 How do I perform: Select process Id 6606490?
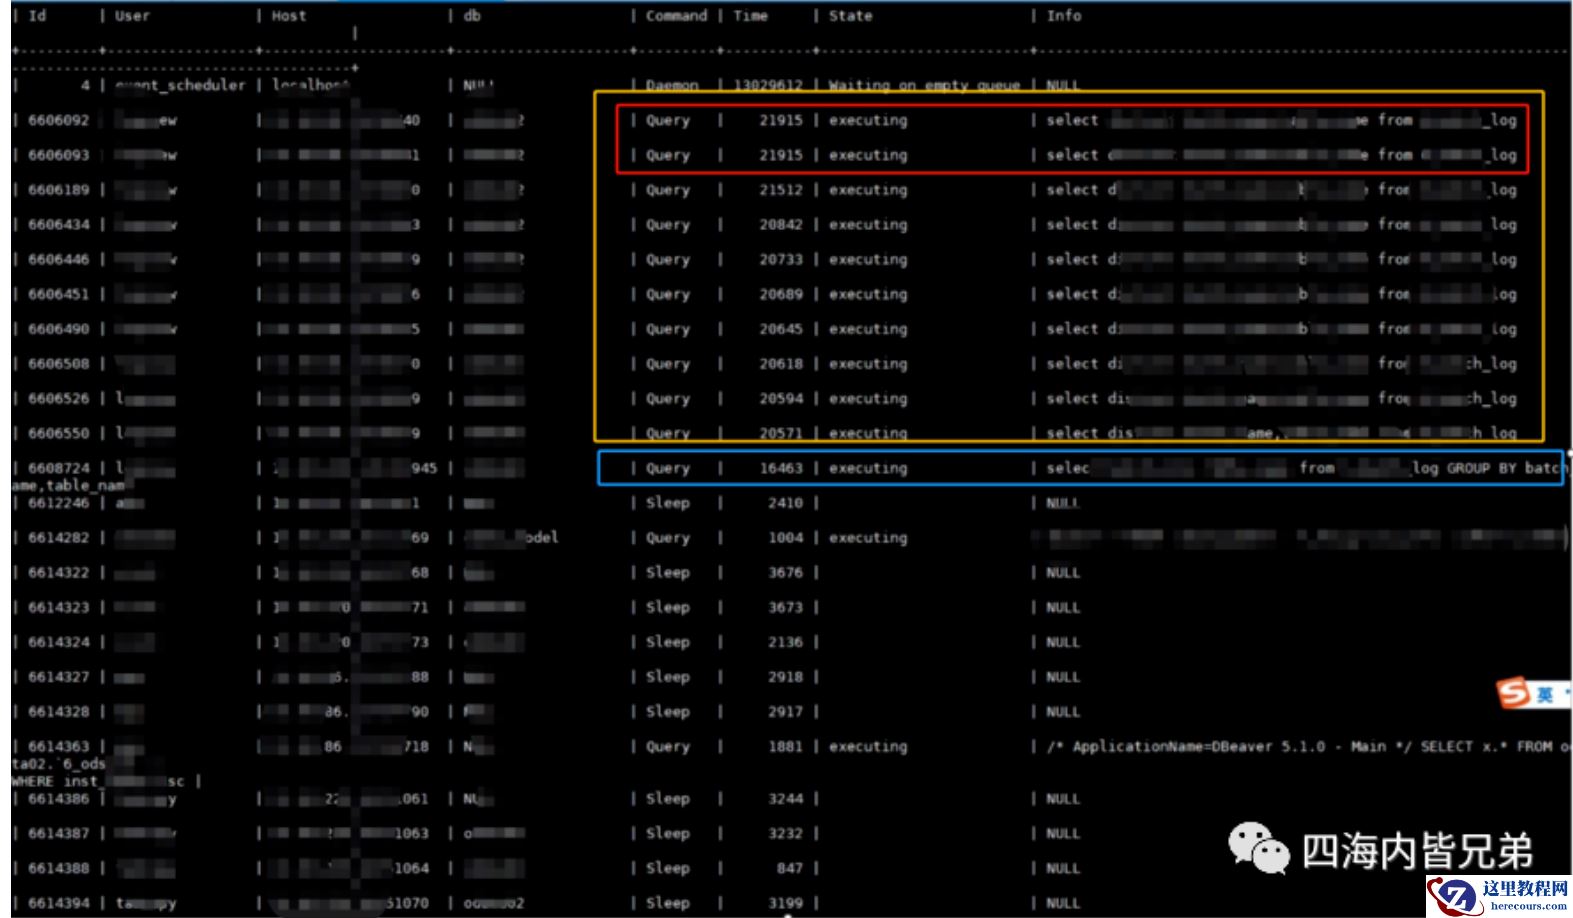tap(58, 329)
